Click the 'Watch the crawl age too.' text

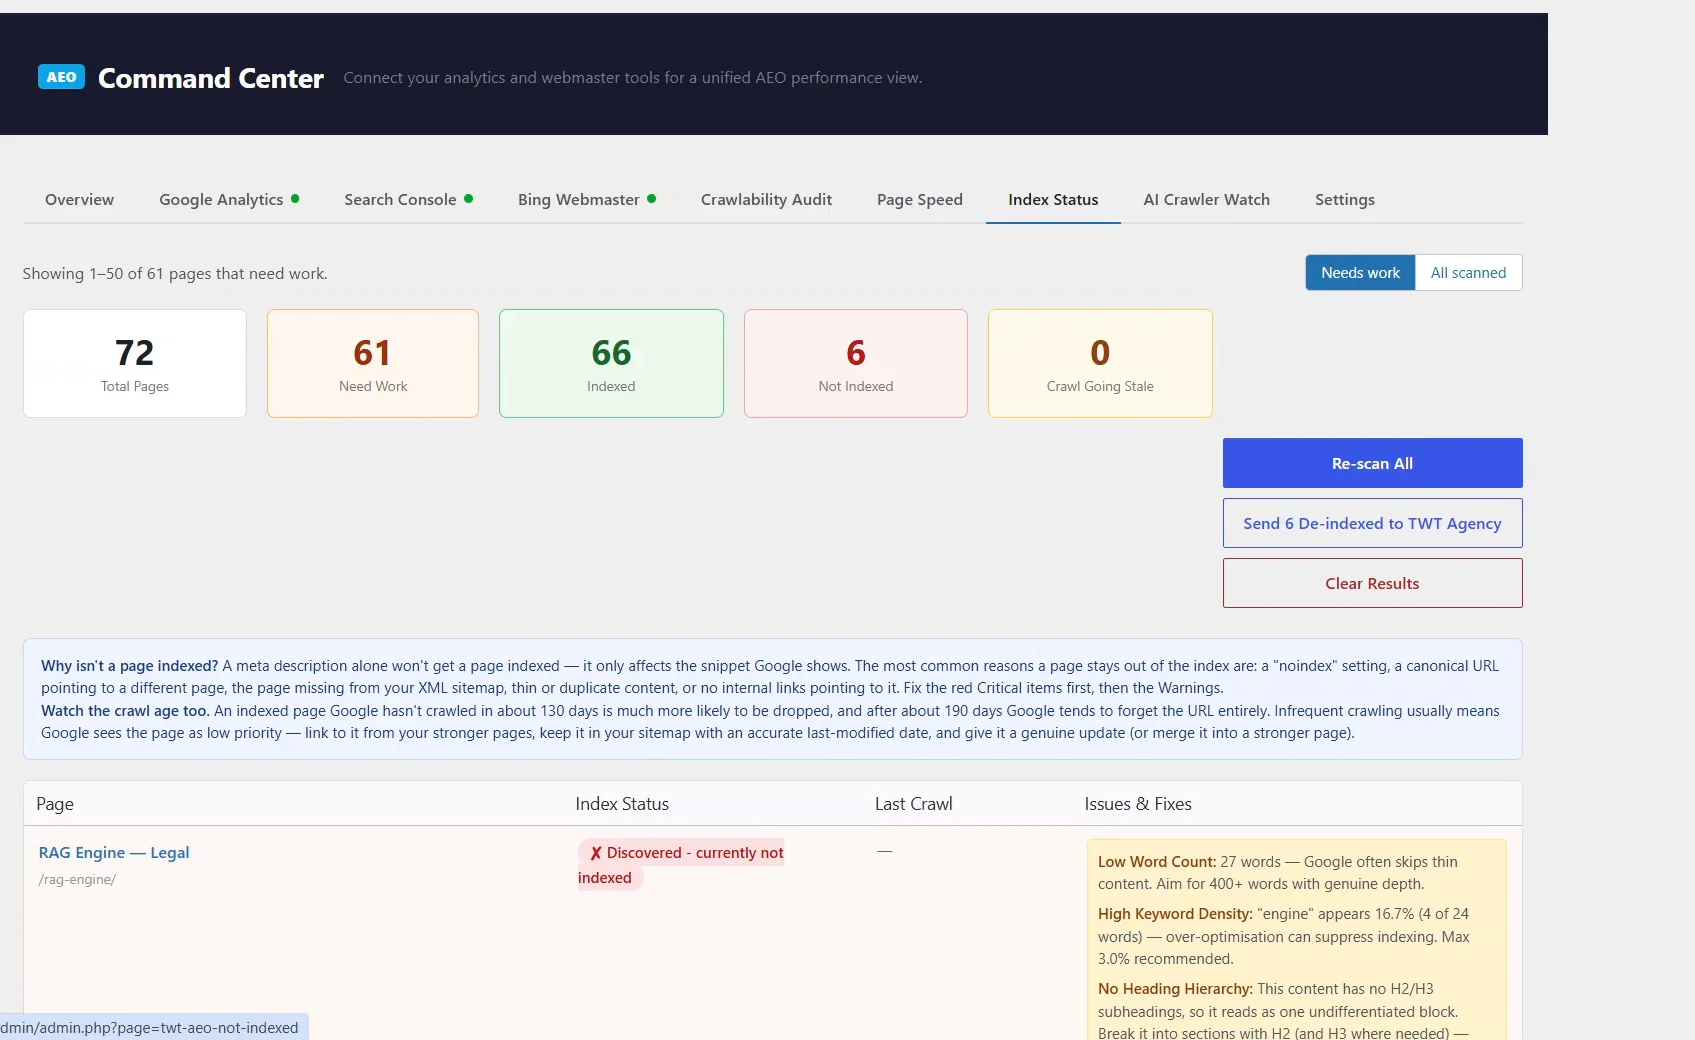(125, 711)
